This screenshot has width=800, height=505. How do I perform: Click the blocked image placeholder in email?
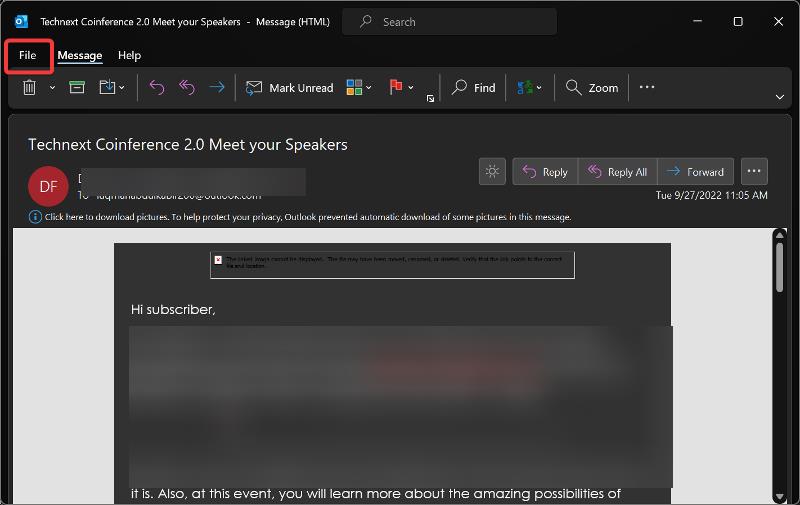tap(392, 265)
